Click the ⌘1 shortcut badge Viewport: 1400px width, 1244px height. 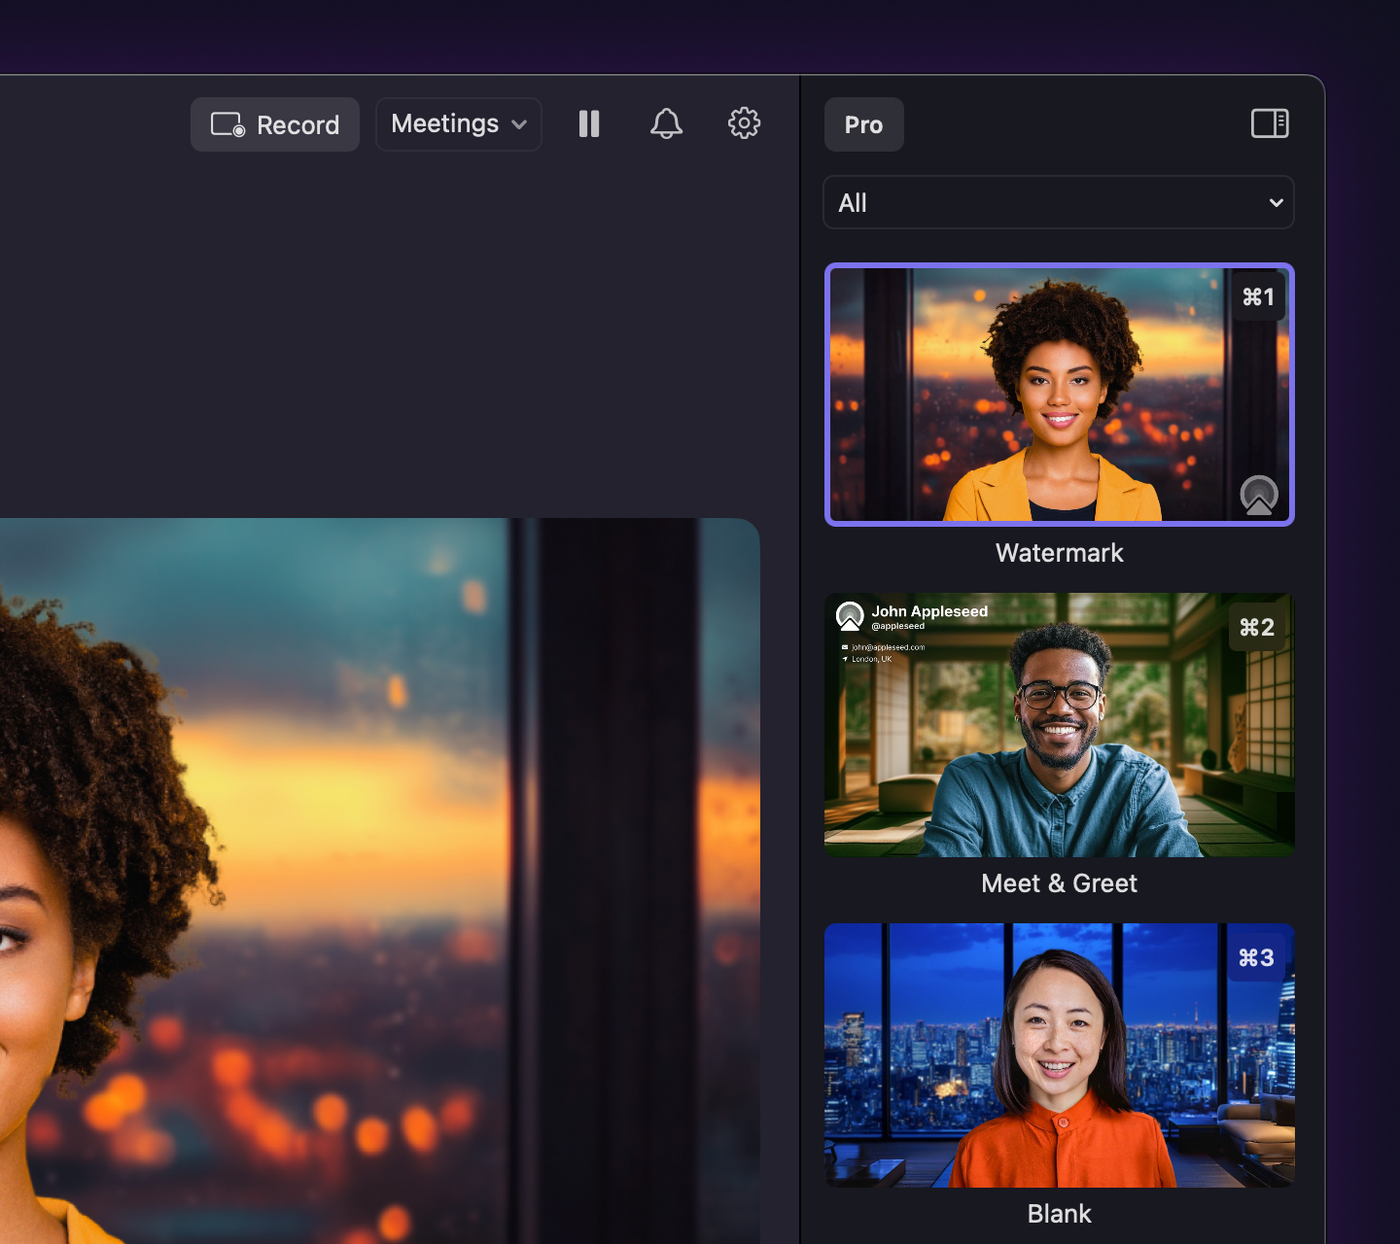(1258, 297)
